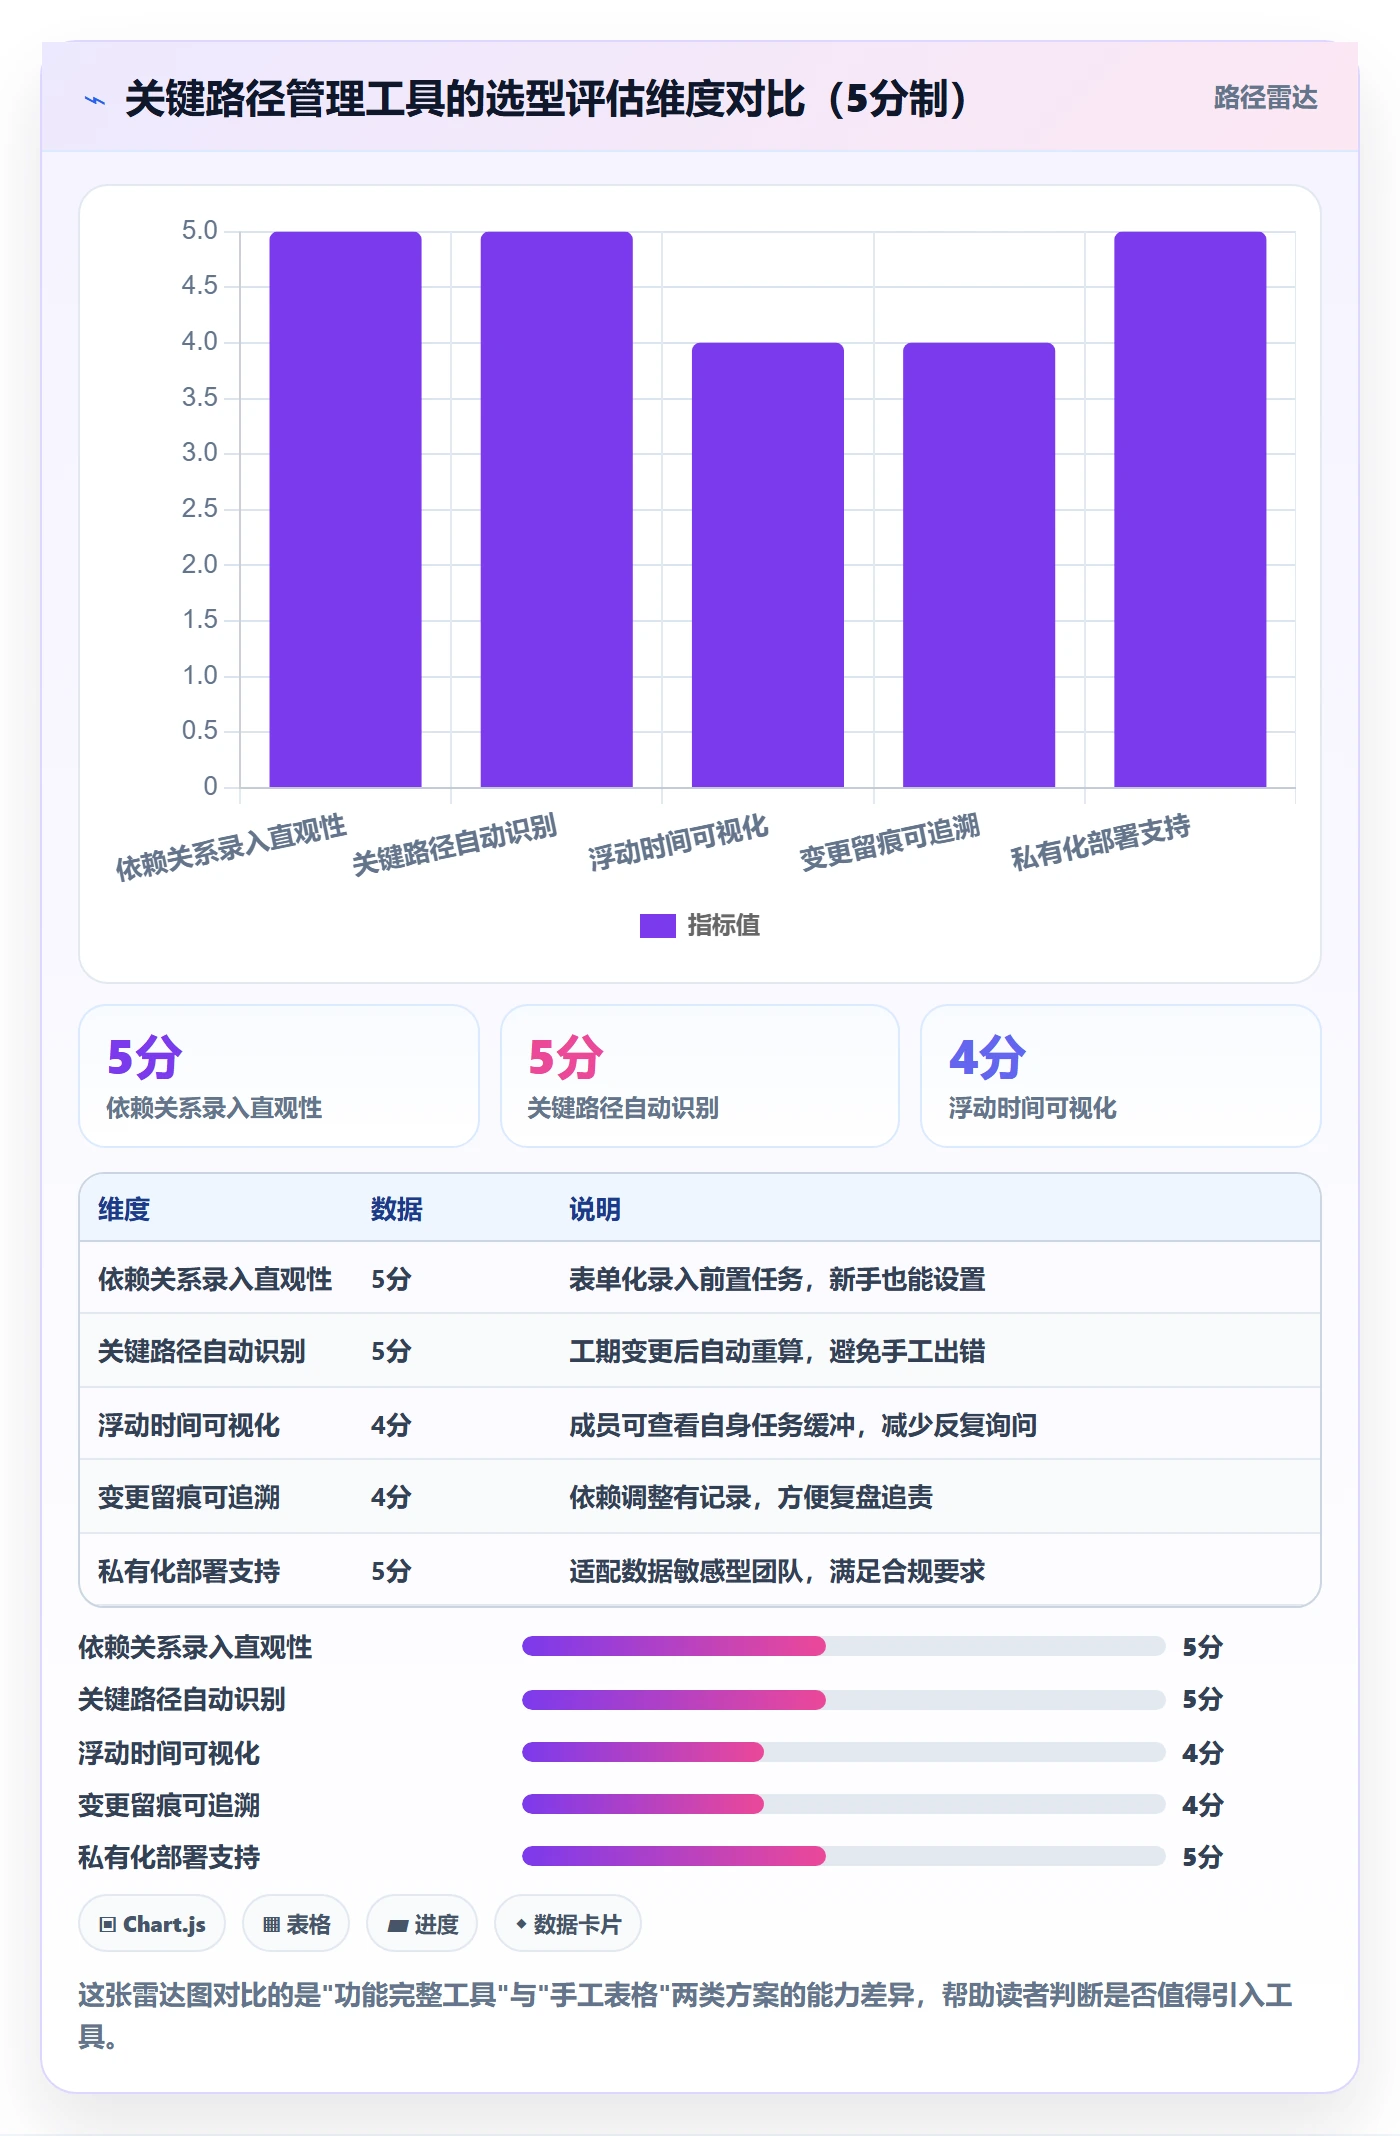Select the 进度 tag chip
Image resolution: width=1400 pixels, height=2136 pixels.
[422, 1924]
